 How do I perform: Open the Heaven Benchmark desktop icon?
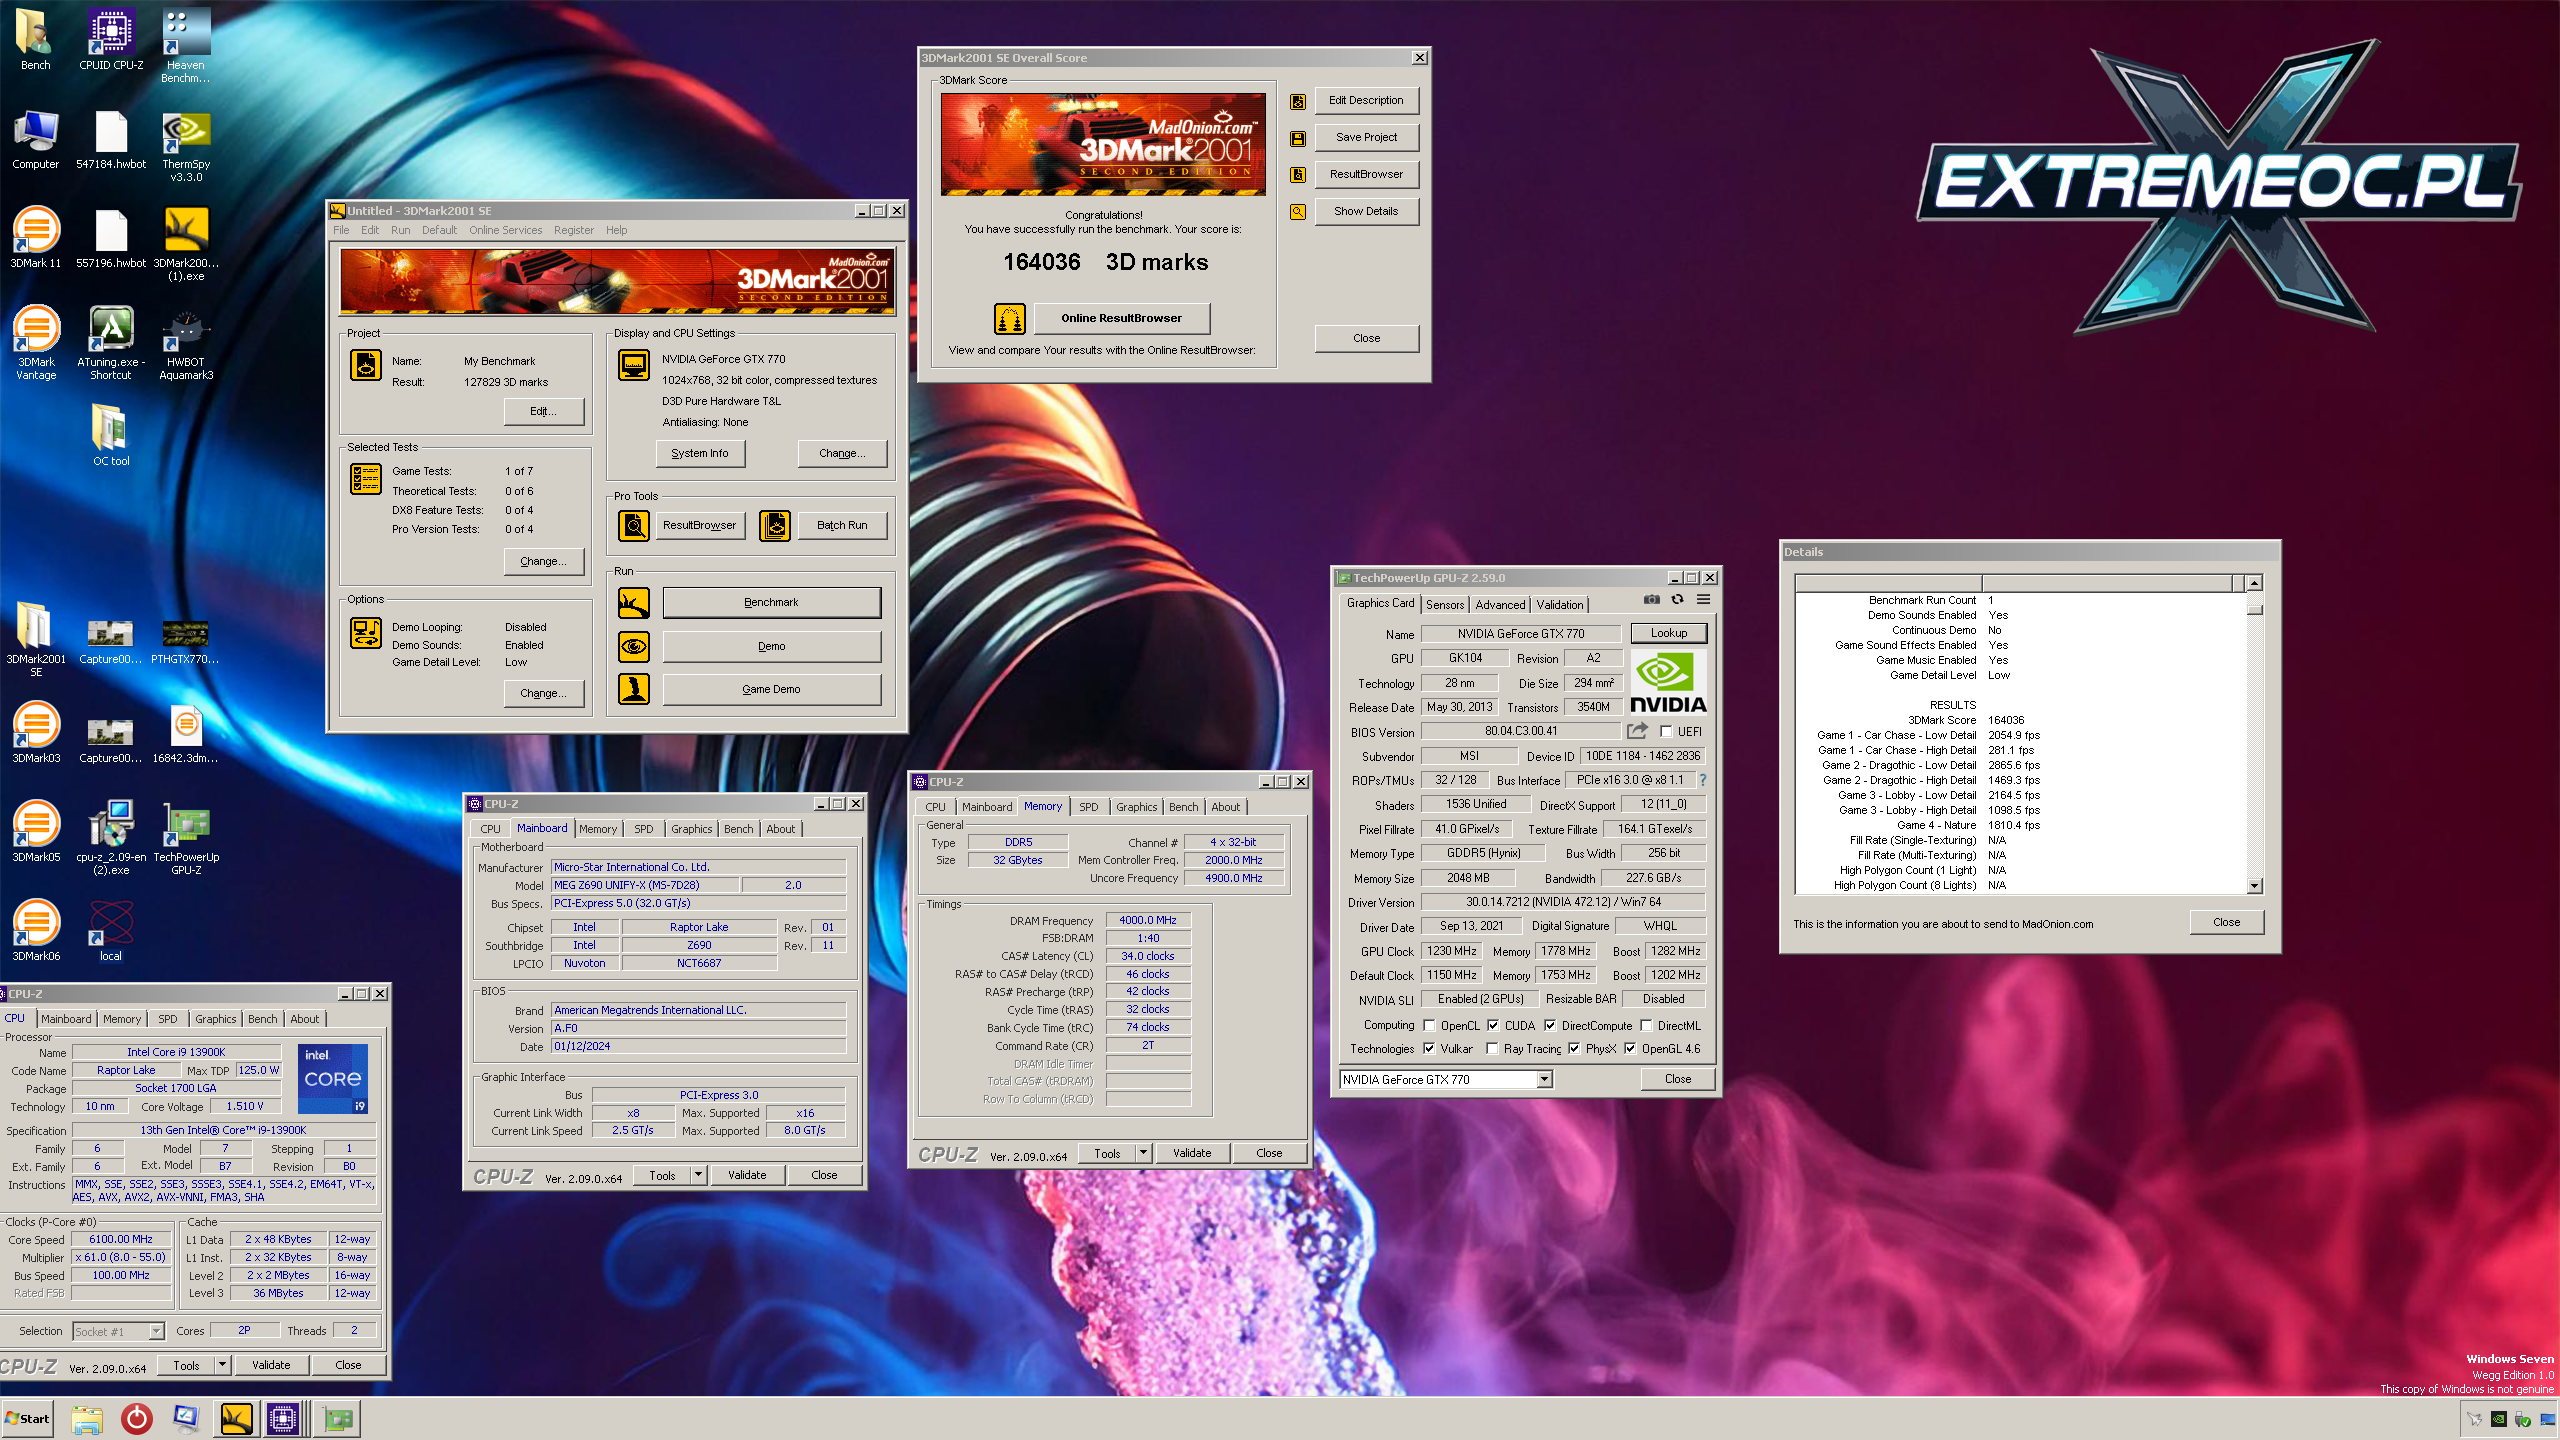click(186, 45)
